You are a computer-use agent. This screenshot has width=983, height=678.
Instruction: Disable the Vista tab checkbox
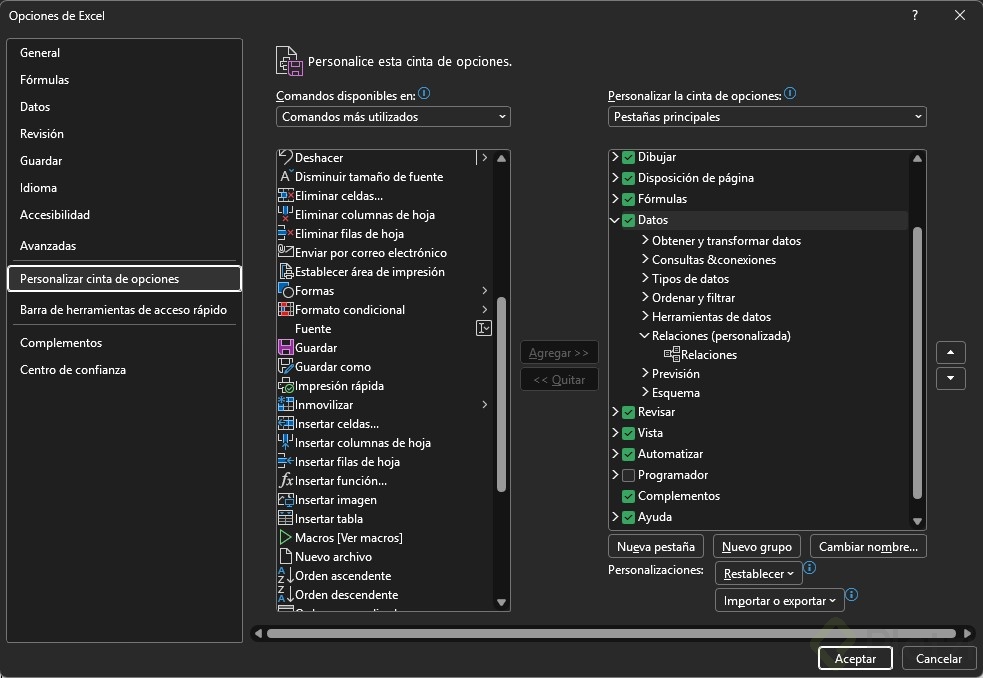[x=628, y=433]
